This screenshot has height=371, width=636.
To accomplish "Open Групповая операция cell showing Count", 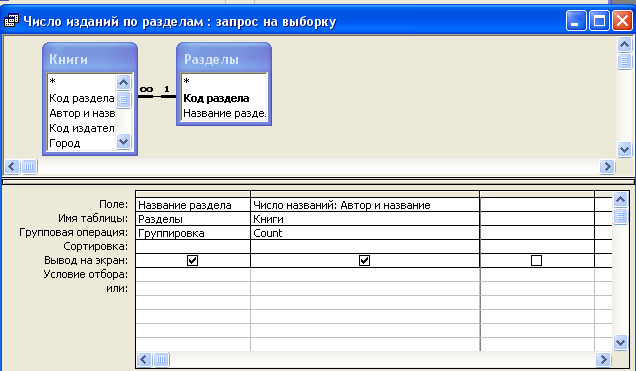I will pyautogui.click(x=365, y=233).
